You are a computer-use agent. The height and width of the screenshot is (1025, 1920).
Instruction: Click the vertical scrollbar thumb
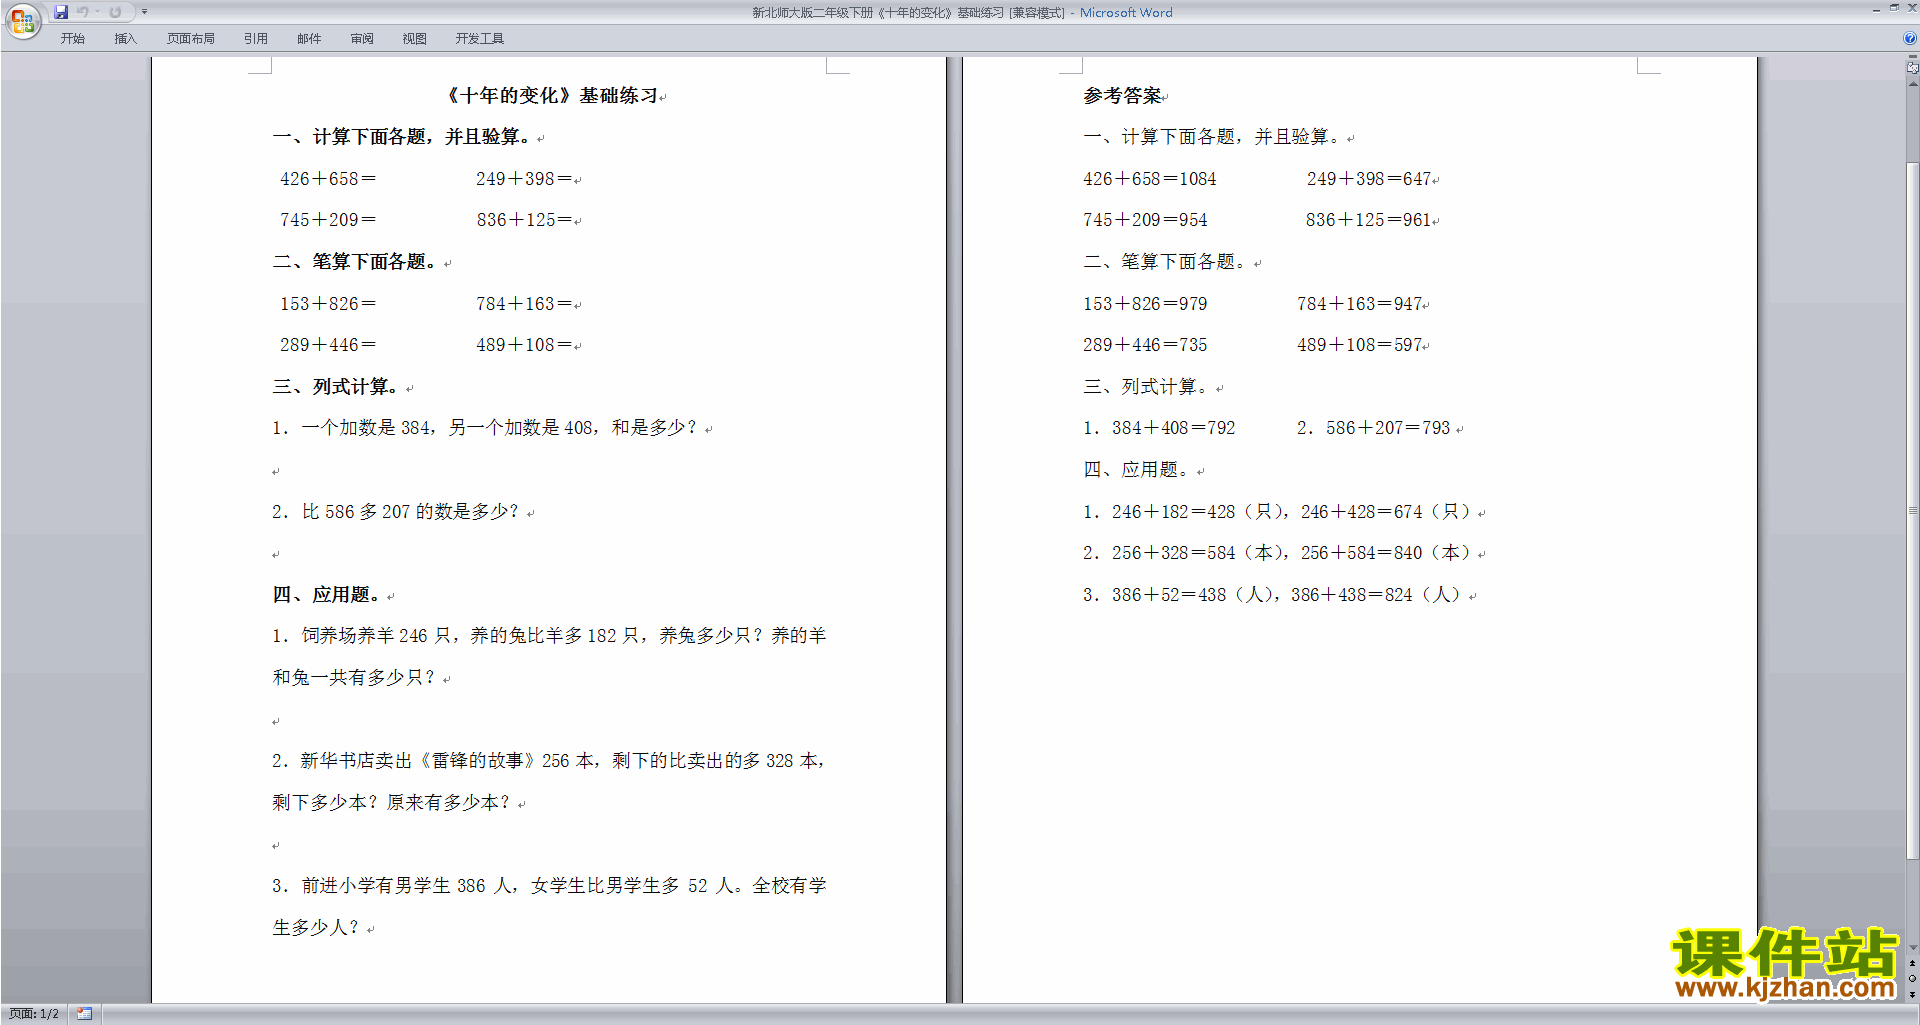click(x=1912, y=510)
